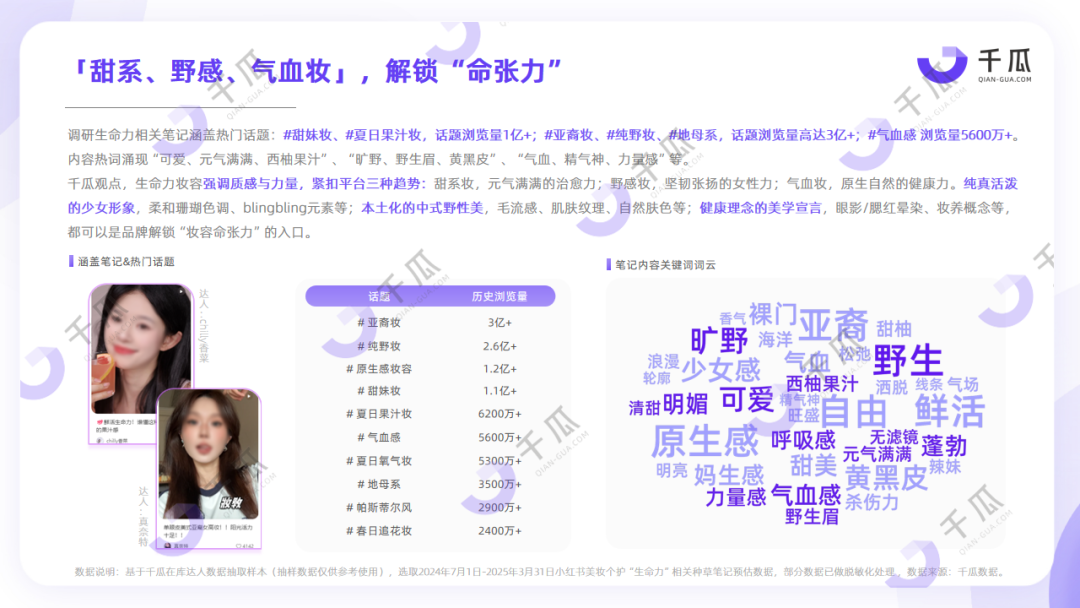Click the word 野生眉 in the word cloud

(812, 516)
